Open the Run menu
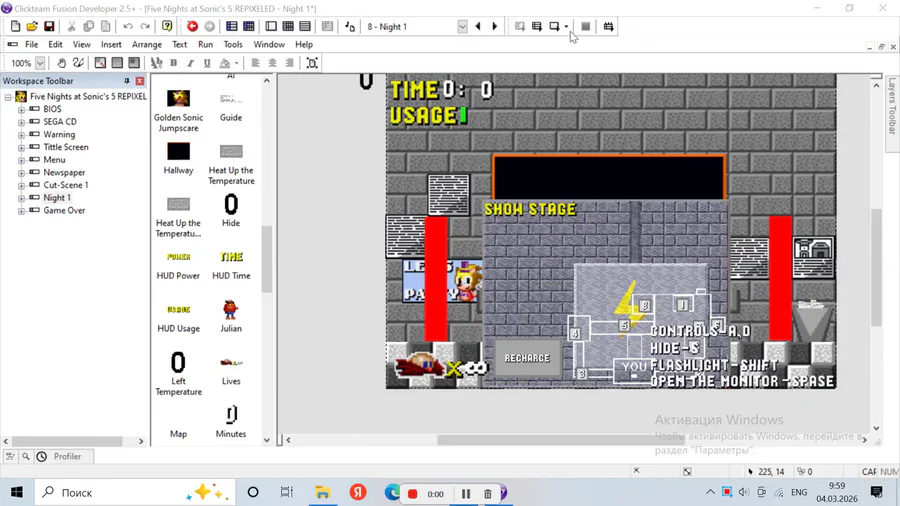Viewport: 900px width, 506px height. pos(205,44)
